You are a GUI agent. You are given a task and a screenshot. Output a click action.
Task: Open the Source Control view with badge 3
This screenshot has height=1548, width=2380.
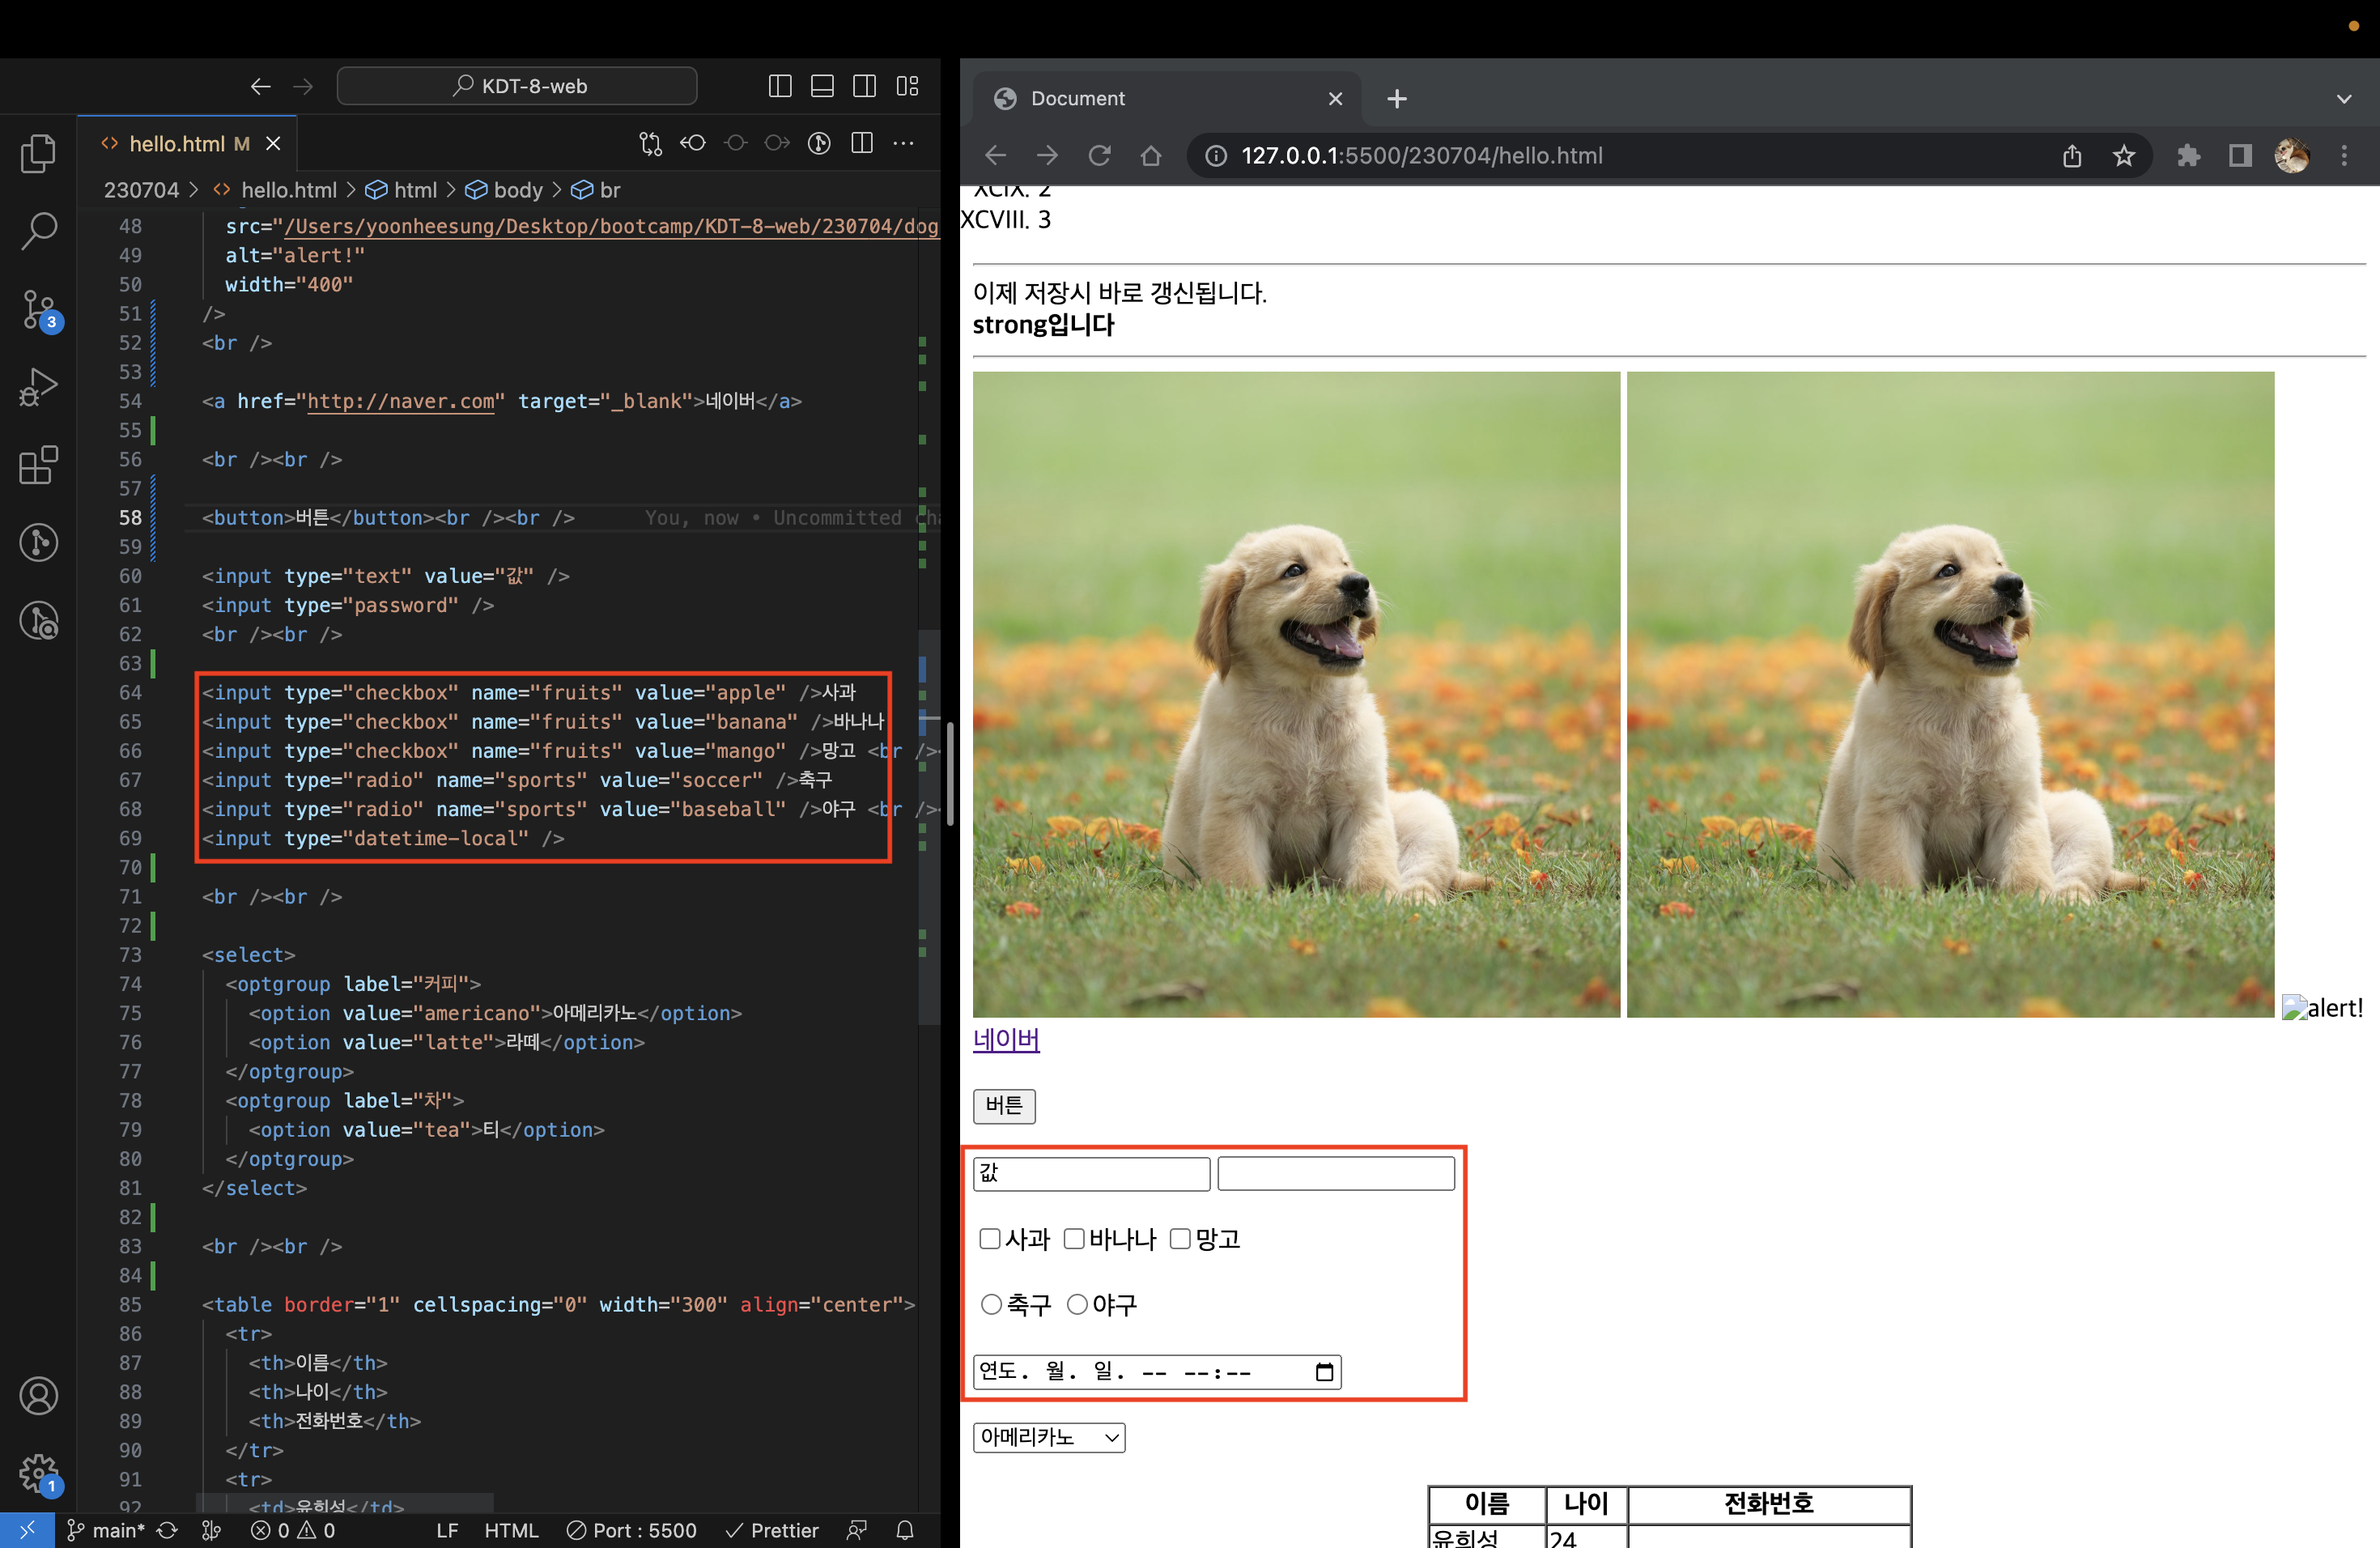(38, 310)
